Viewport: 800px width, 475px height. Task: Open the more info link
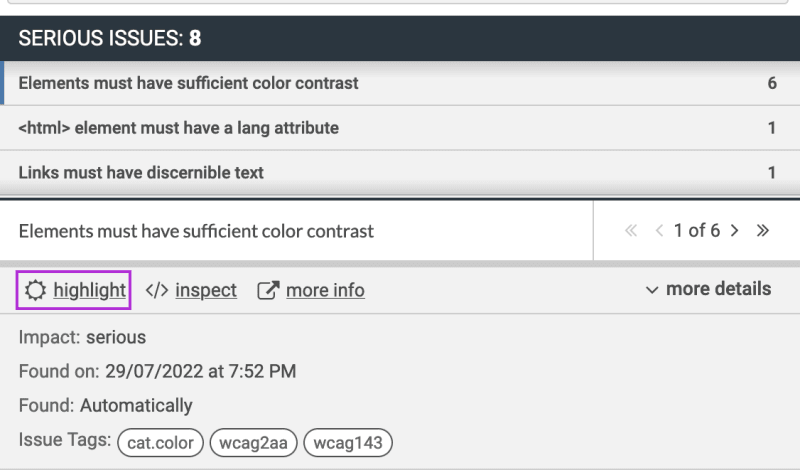(326, 290)
